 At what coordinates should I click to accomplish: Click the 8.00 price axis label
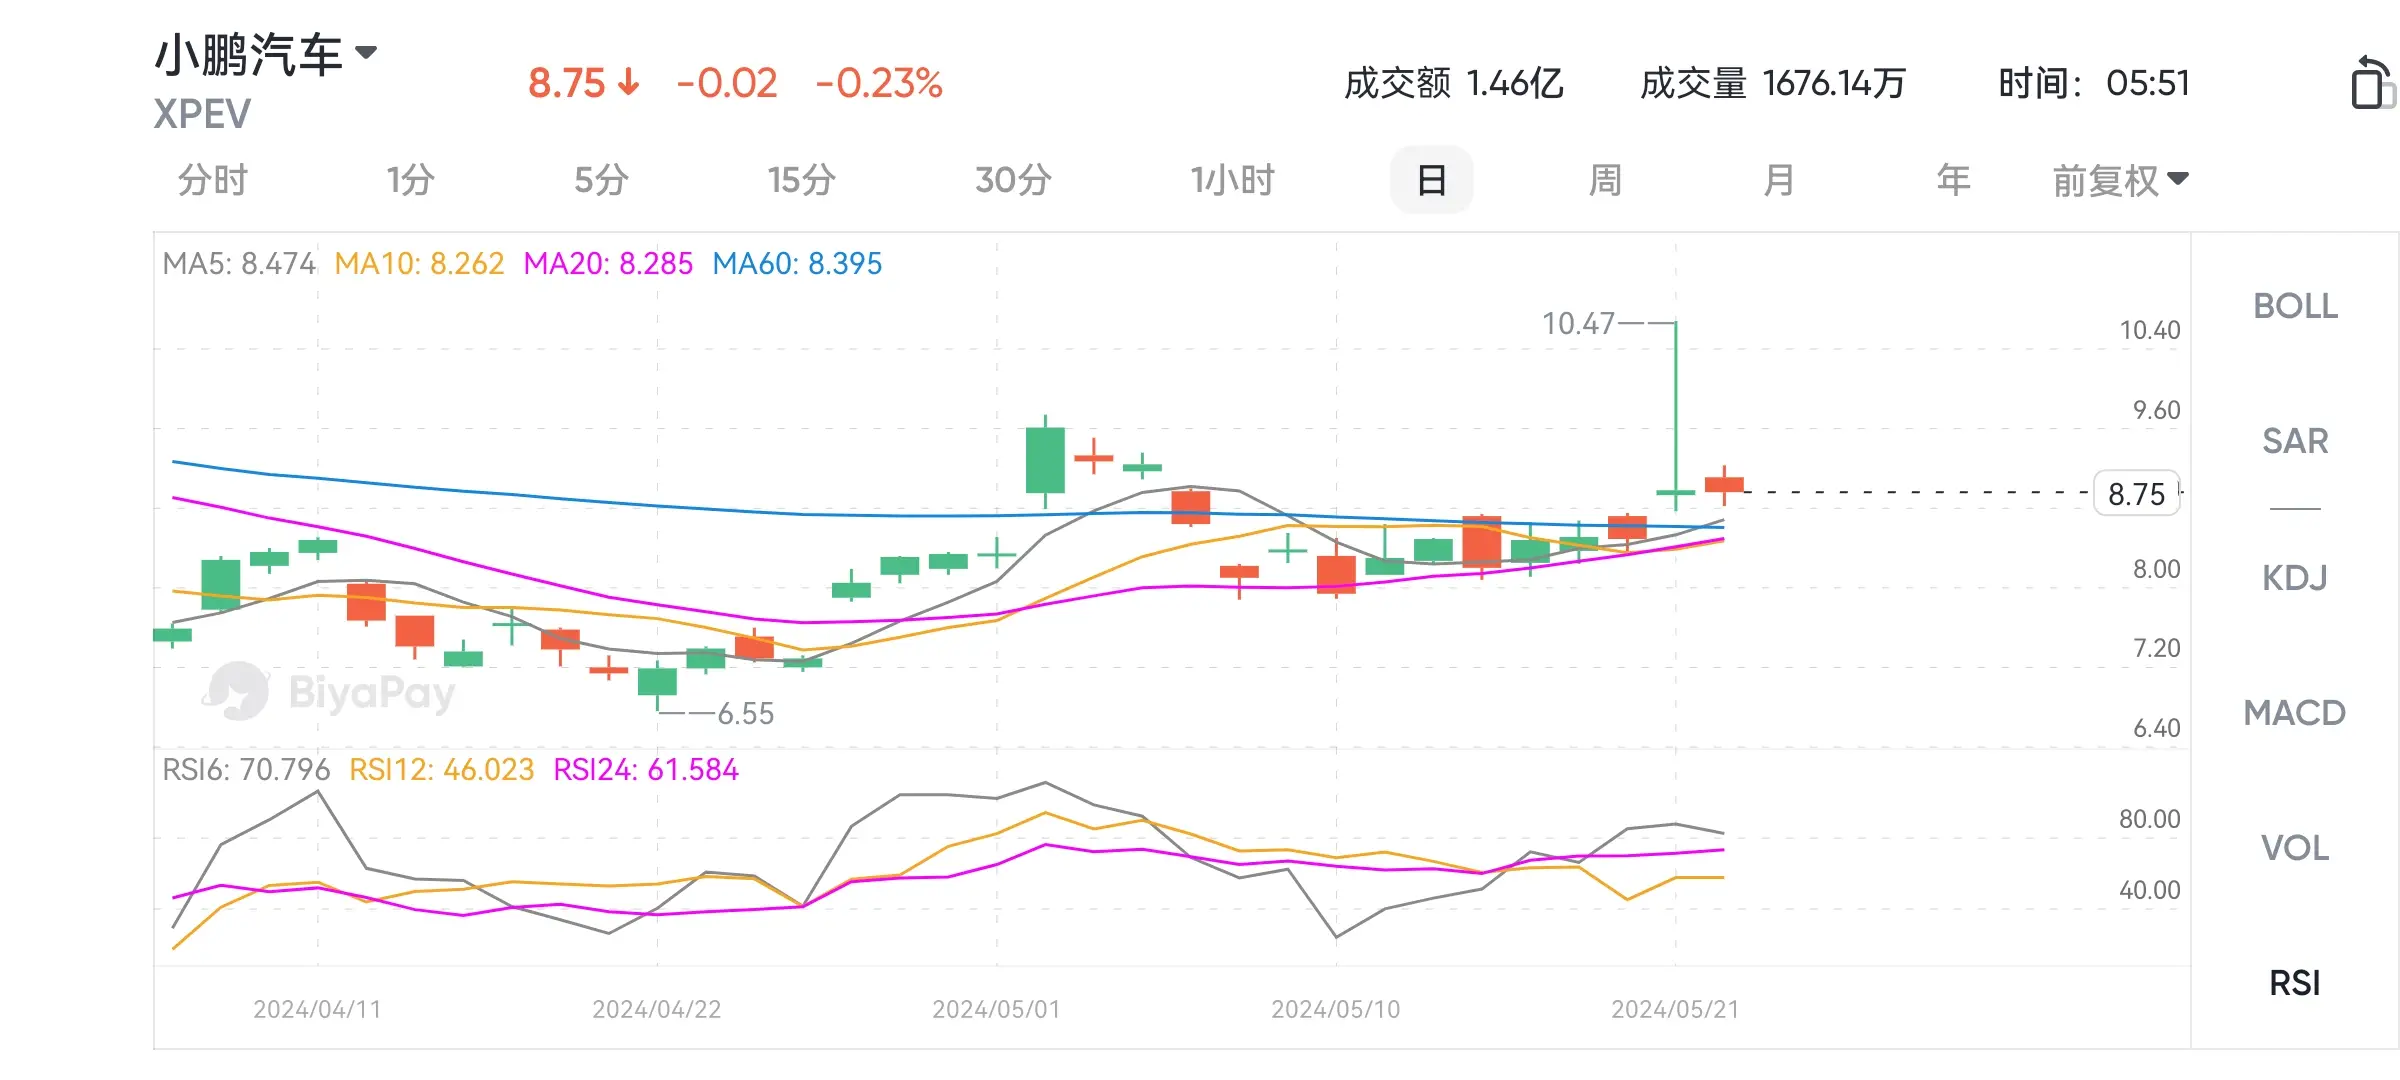pyautogui.click(x=2156, y=569)
